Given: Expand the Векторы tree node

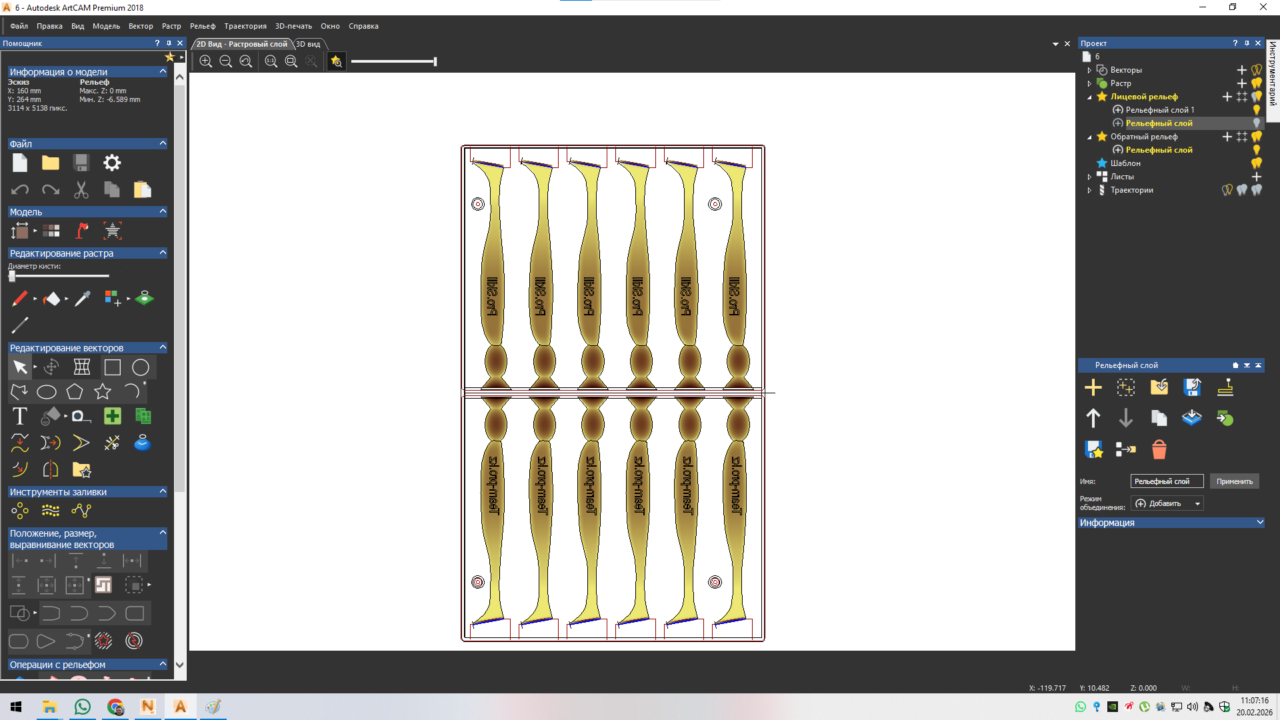Looking at the screenshot, I should click(x=1090, y=70).
